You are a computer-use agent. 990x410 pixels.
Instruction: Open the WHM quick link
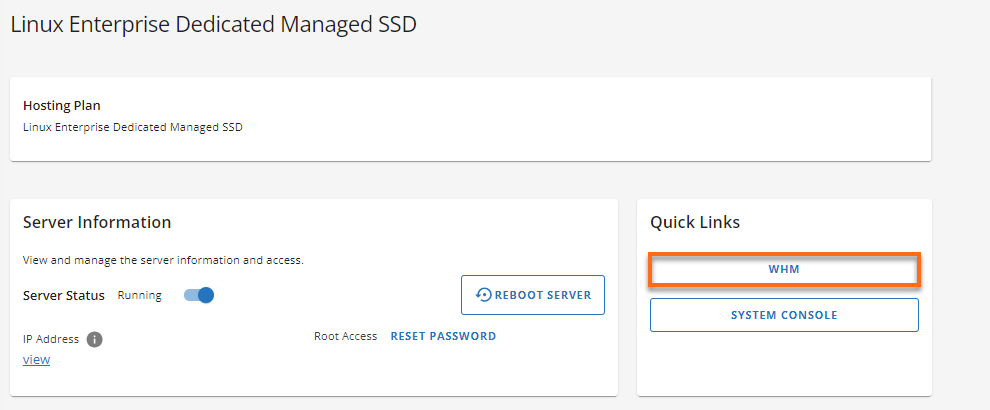pyautogui.click(x=784, y=270)
